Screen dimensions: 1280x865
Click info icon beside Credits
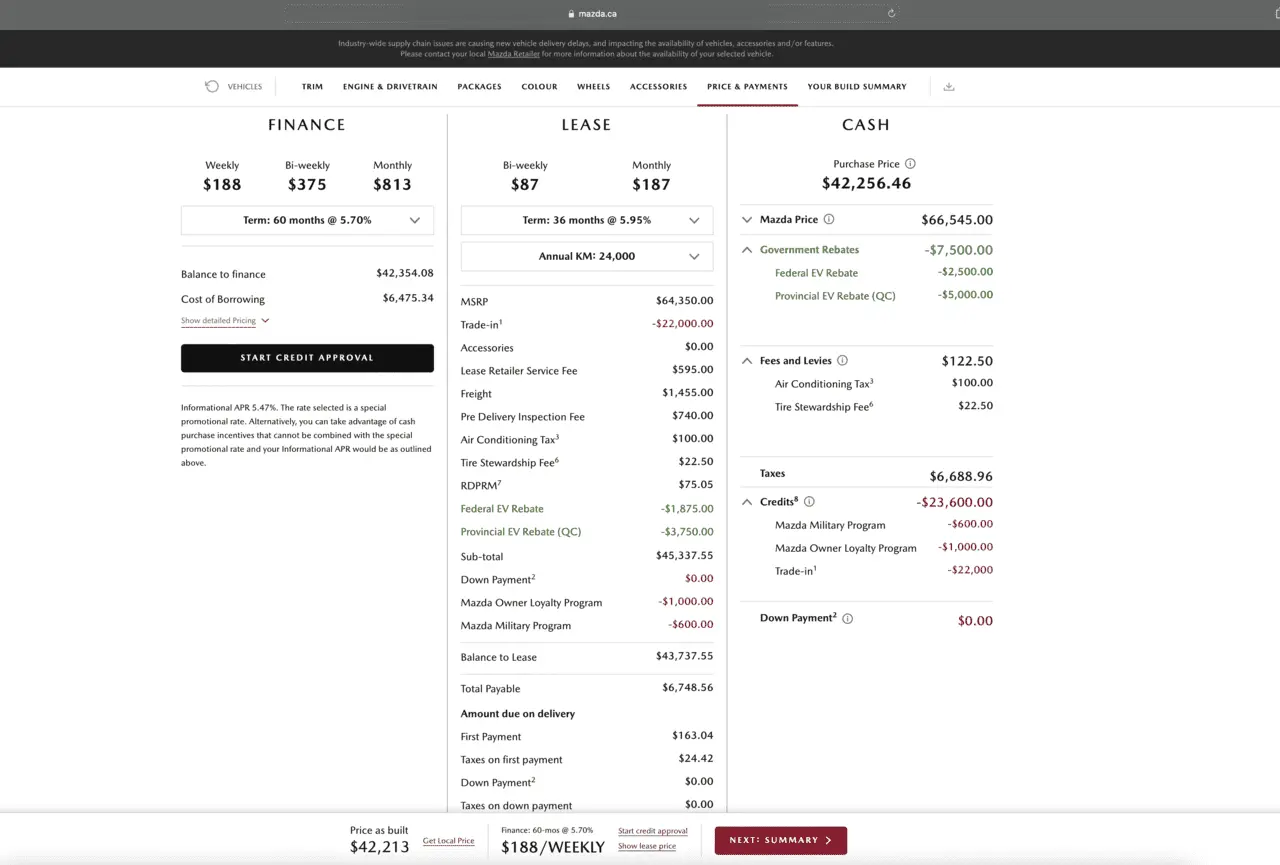(x=809, y=502)
